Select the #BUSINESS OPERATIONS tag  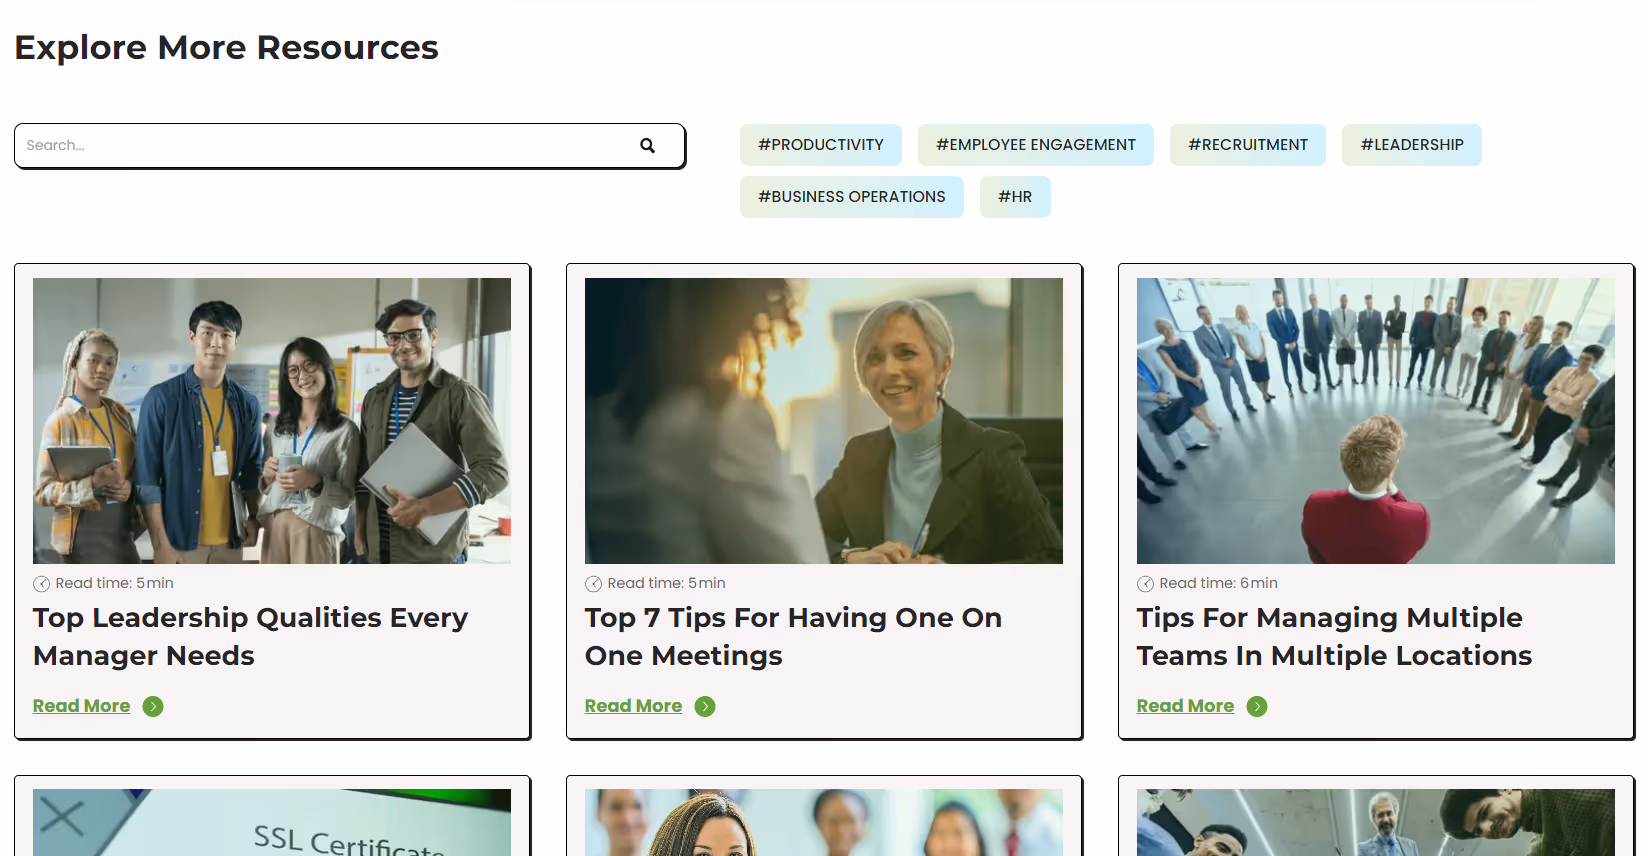tap(852, 197)
